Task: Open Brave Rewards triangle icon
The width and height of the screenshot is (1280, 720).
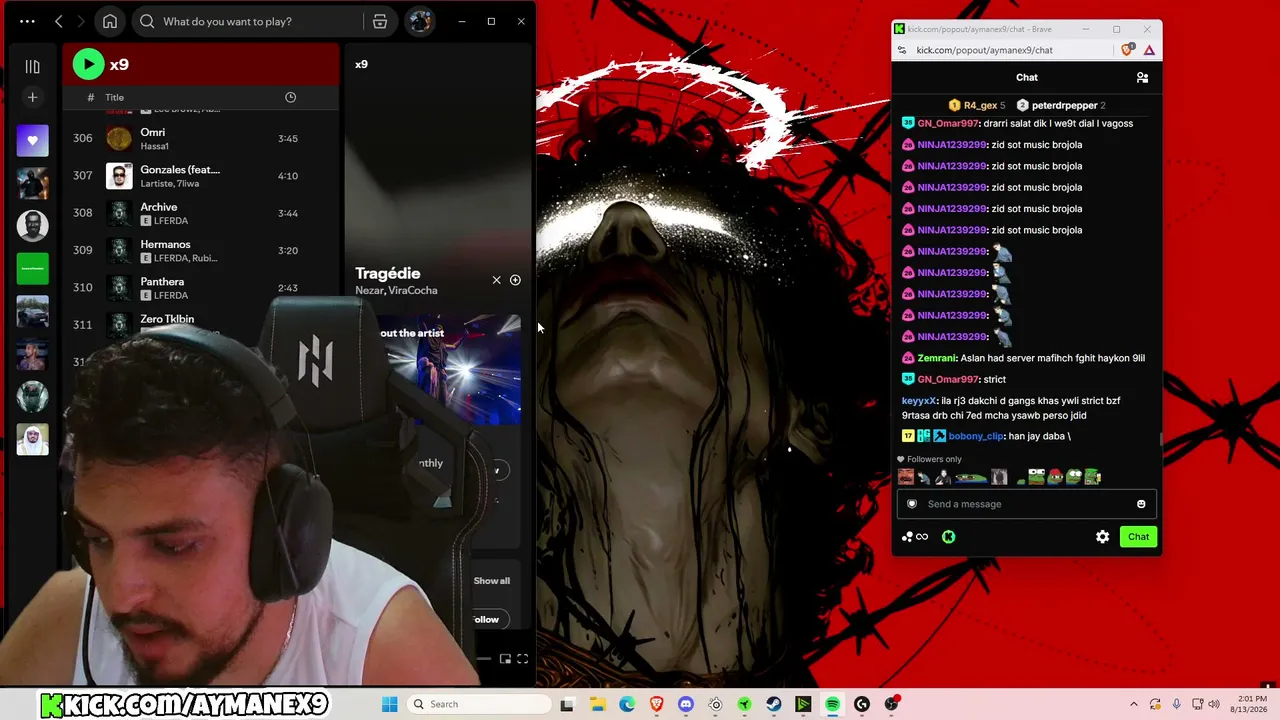Action: (x=1149, y=50)
